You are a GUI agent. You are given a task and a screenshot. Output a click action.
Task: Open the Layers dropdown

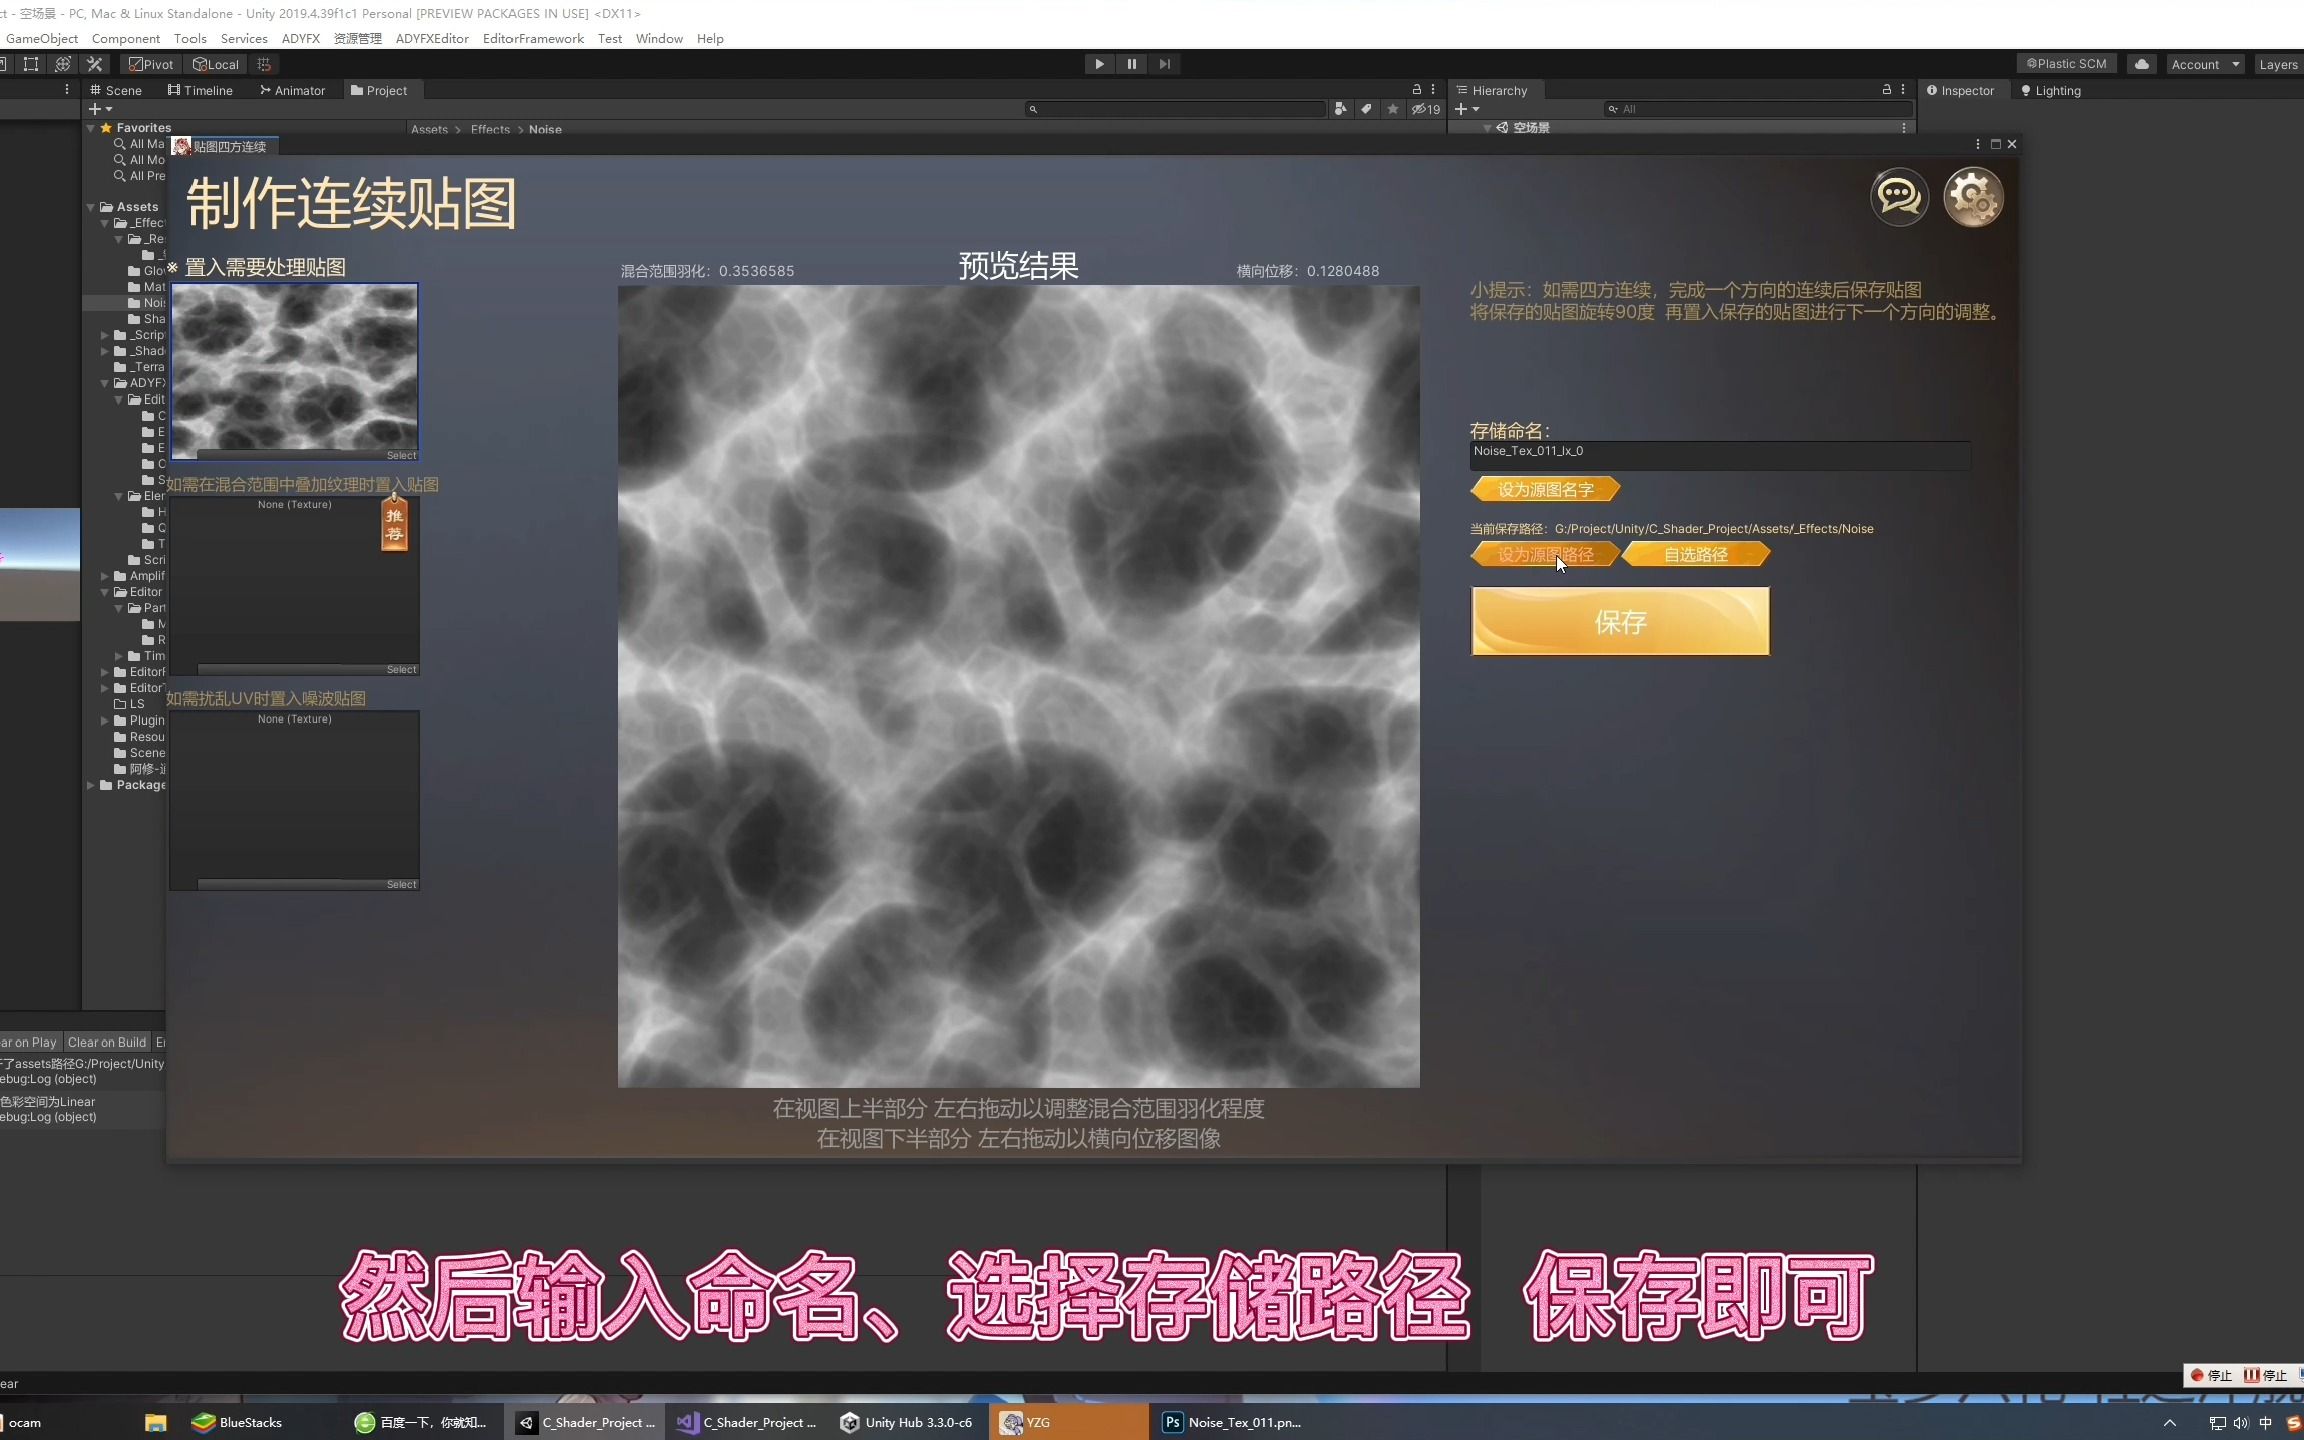pyautogui.click(x=2281, y=63)
